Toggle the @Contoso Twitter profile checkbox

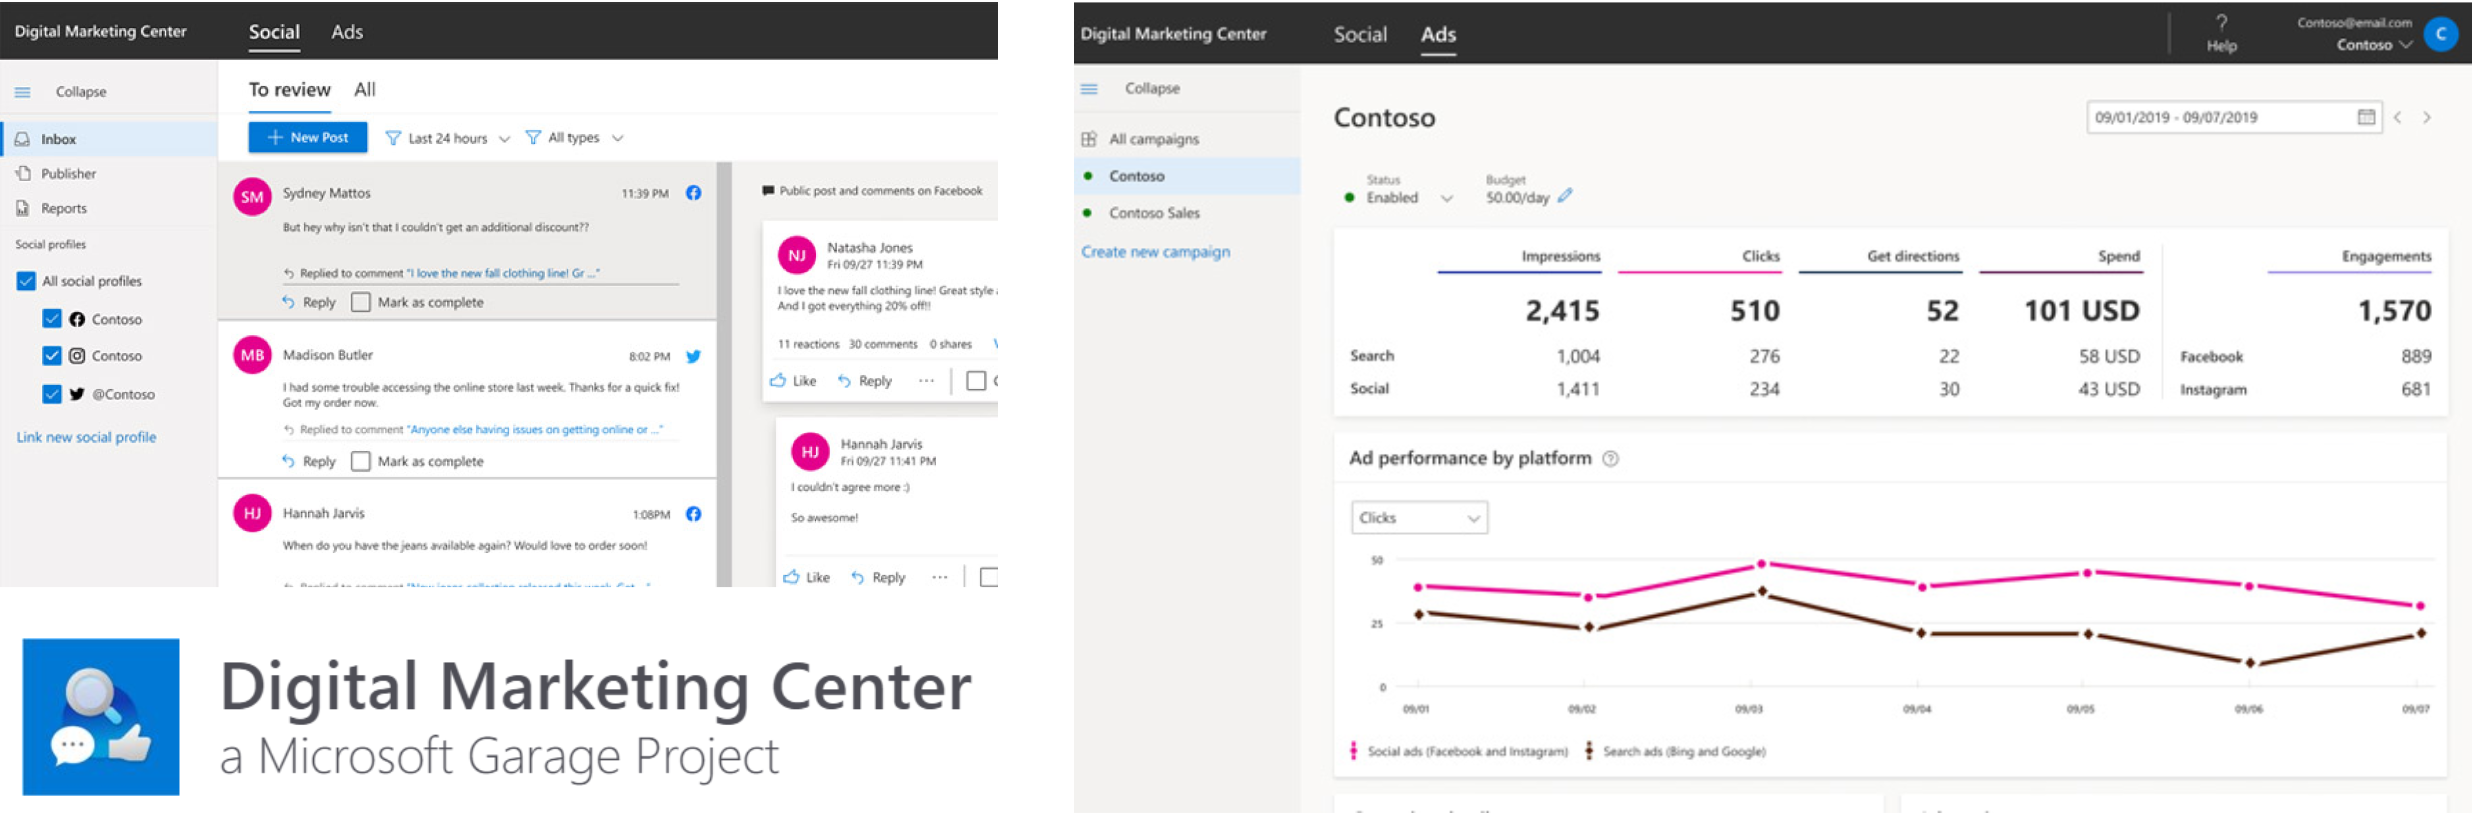coord(52,394)
